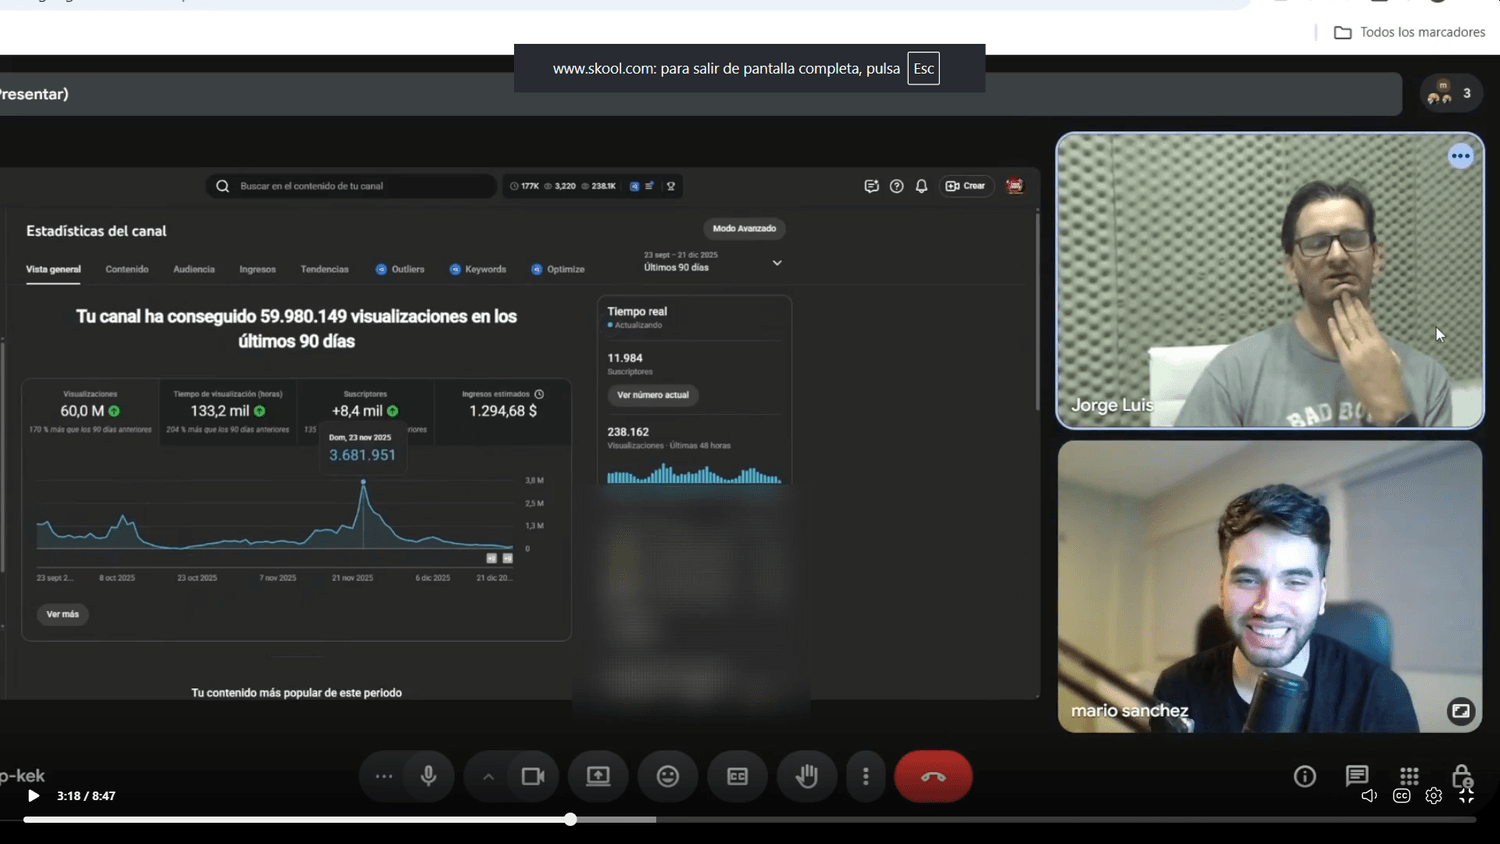Open more options three-dot menu in call bar
The height and width of the screenshot is (844, 1500).
[x=866, y=776]
